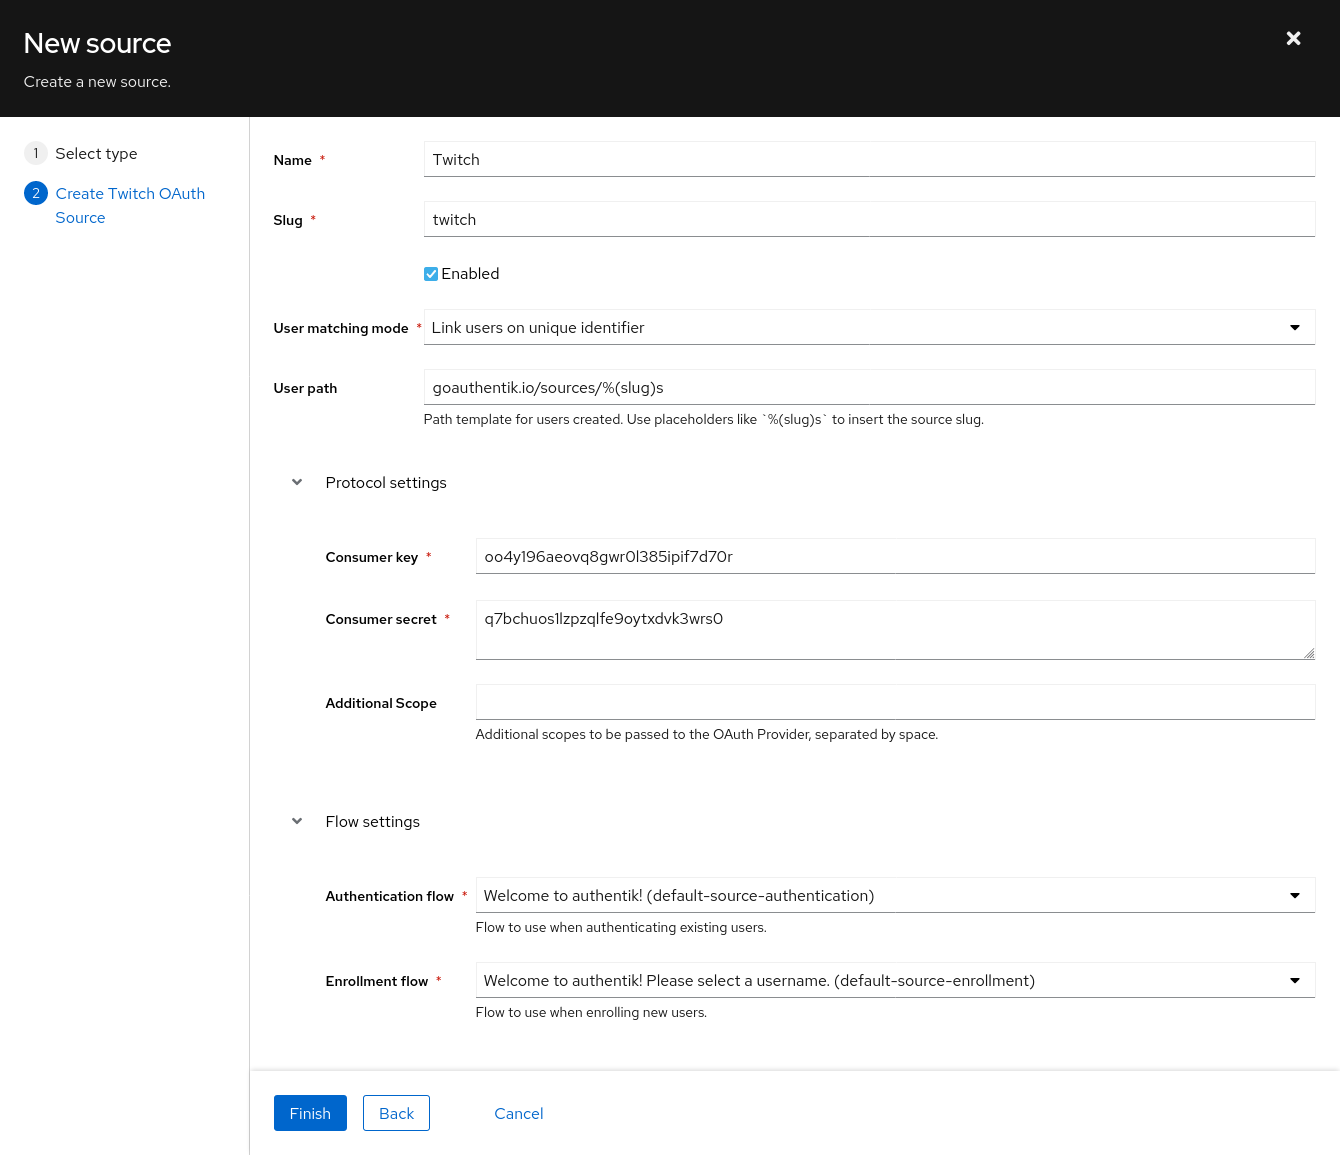Image resolution: width=1340 pixels, height=1155 pixels.
Task: Click step 2 circle indicator in sidebar
Action: 36,193
